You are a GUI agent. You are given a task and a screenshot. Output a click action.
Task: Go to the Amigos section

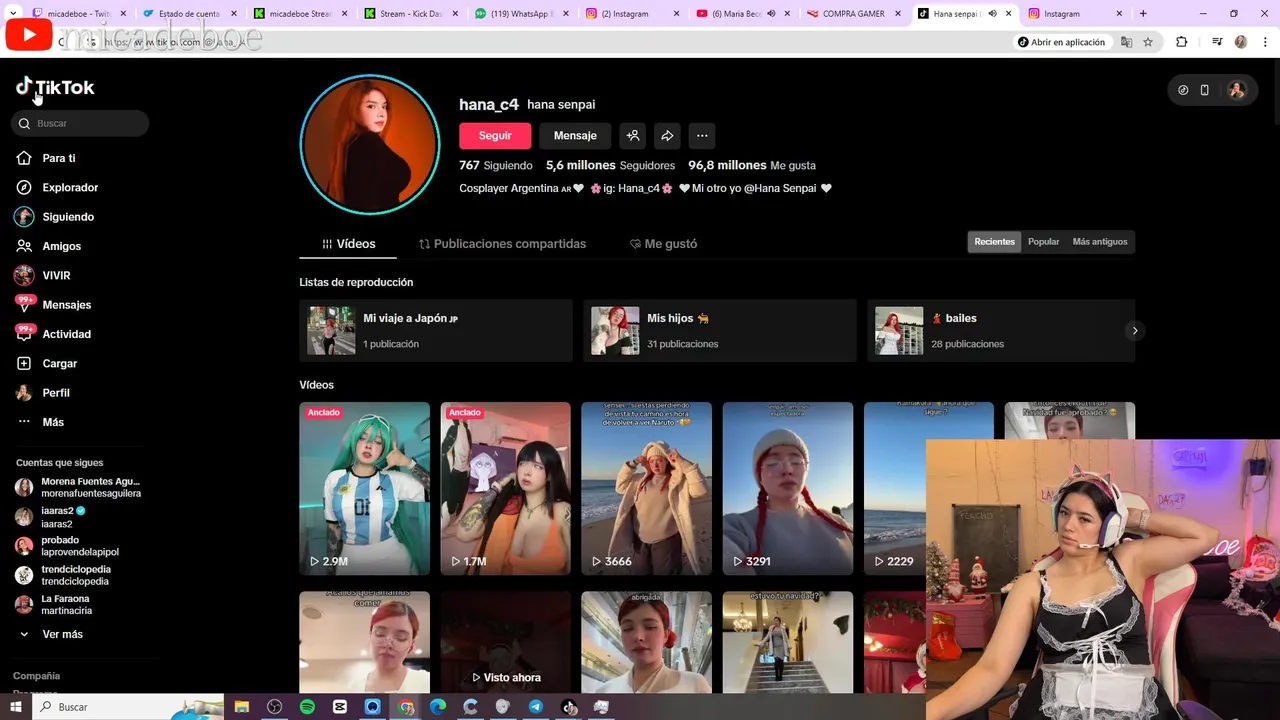(61, 246)
